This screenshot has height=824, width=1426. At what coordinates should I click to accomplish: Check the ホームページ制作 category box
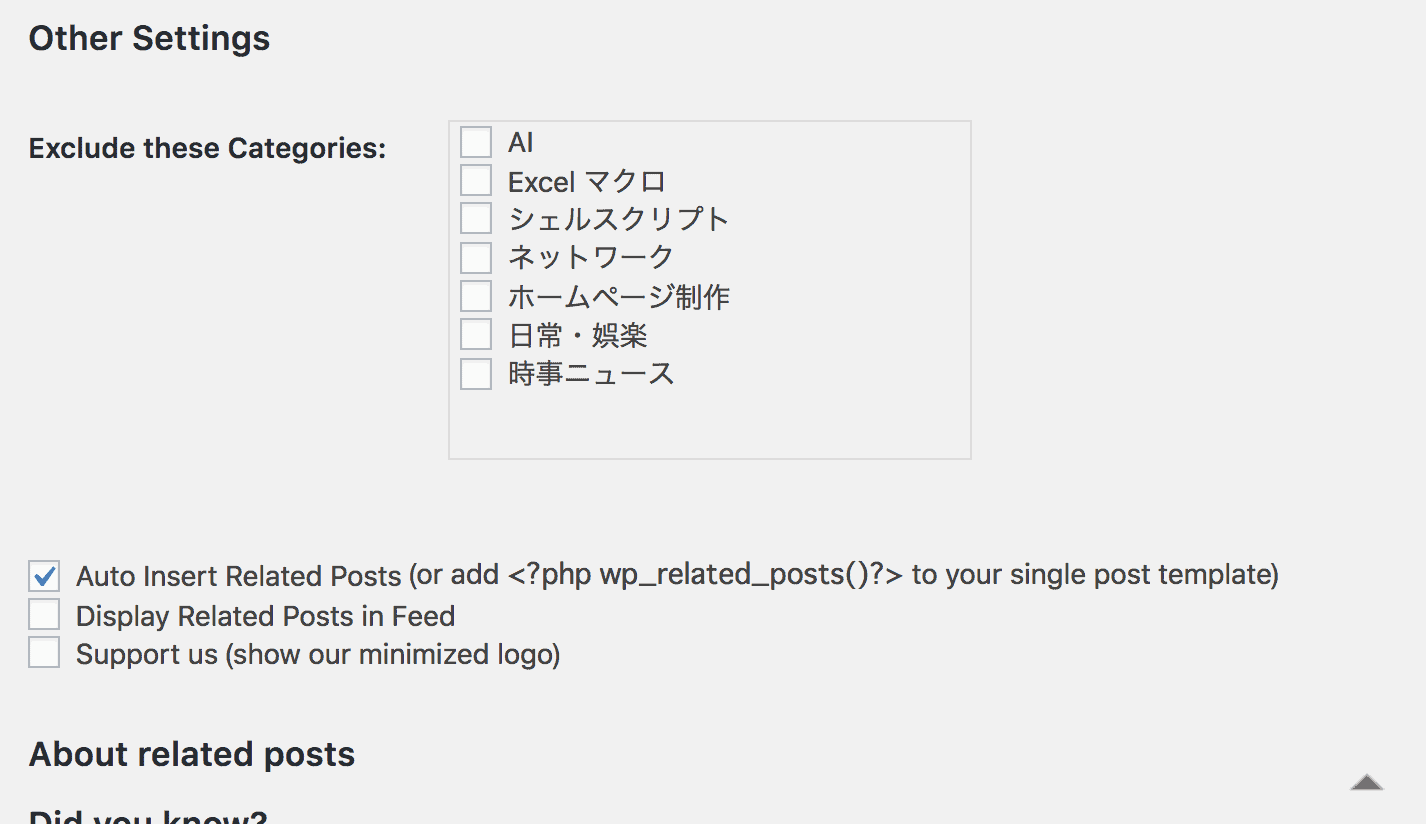pyautogui.click(x=476, y=296)
